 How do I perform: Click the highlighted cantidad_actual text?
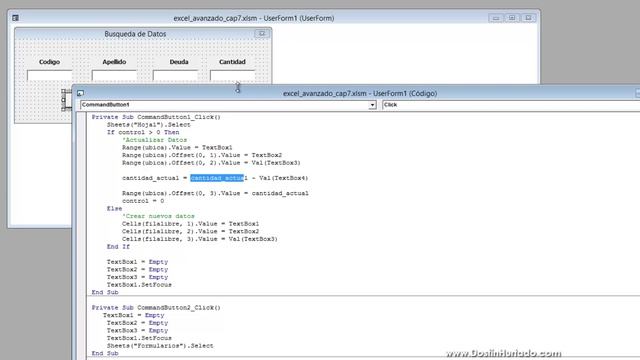coord(217,178)
